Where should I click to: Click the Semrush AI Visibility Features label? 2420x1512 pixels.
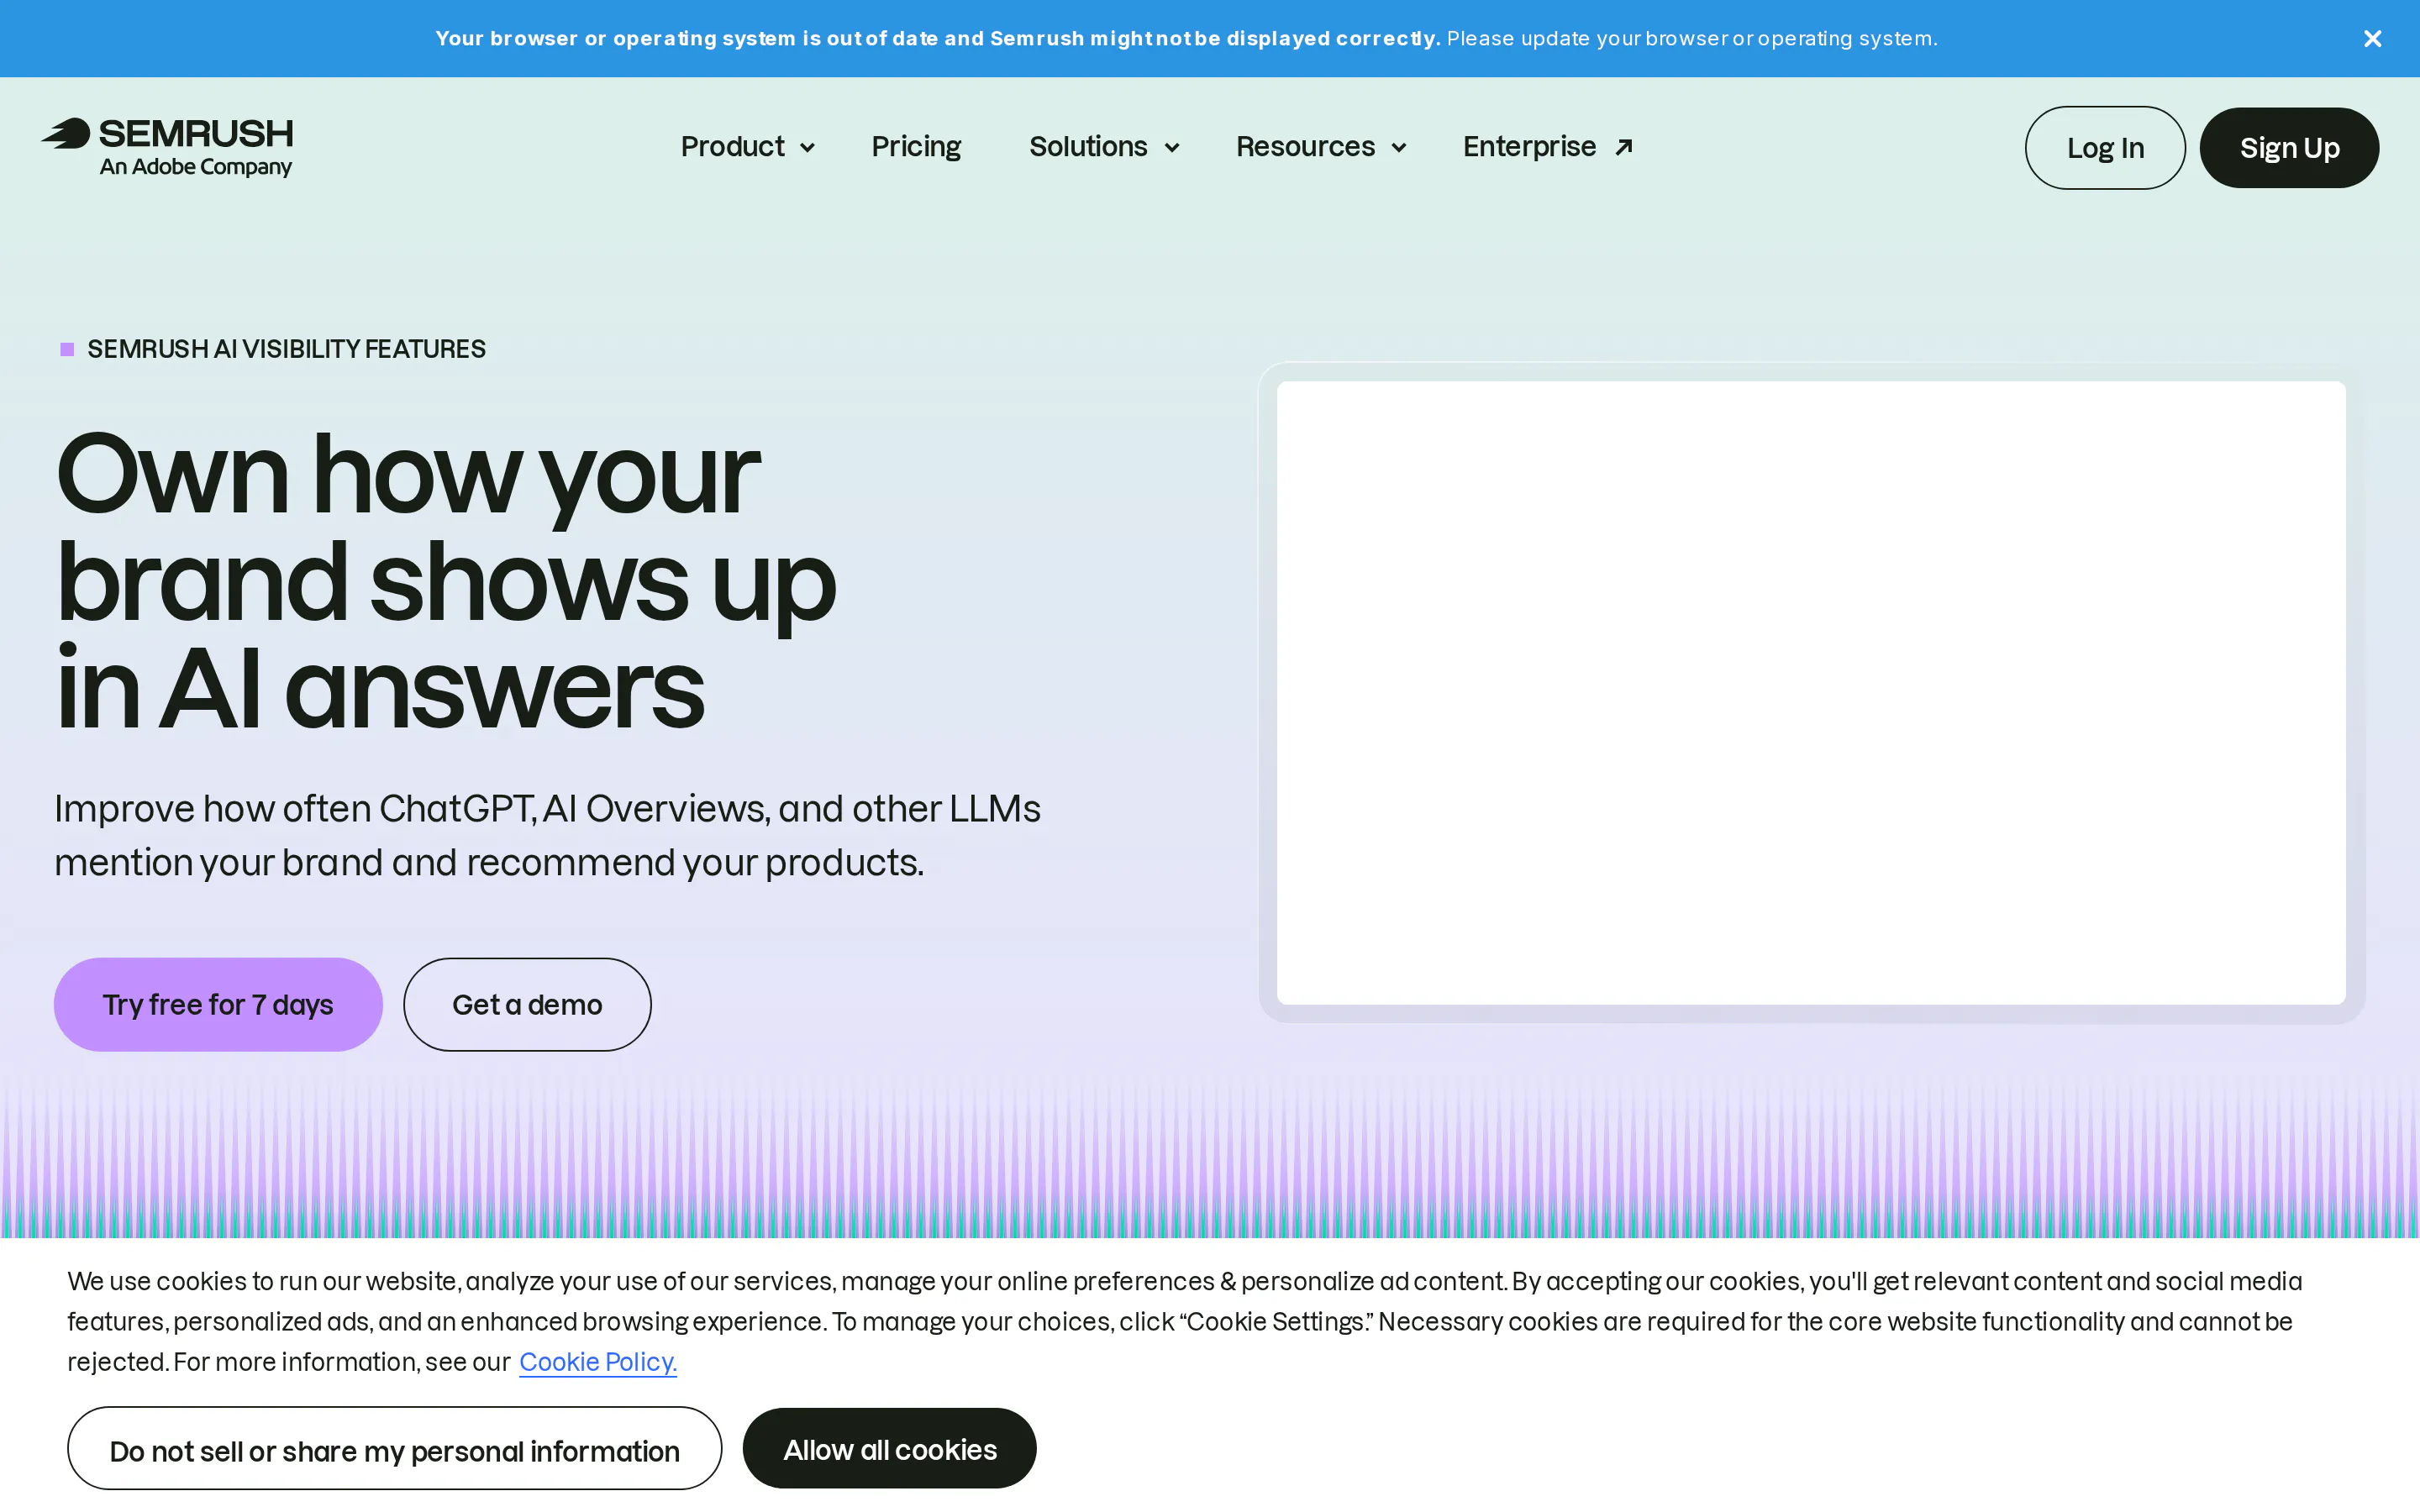(286, 349)
